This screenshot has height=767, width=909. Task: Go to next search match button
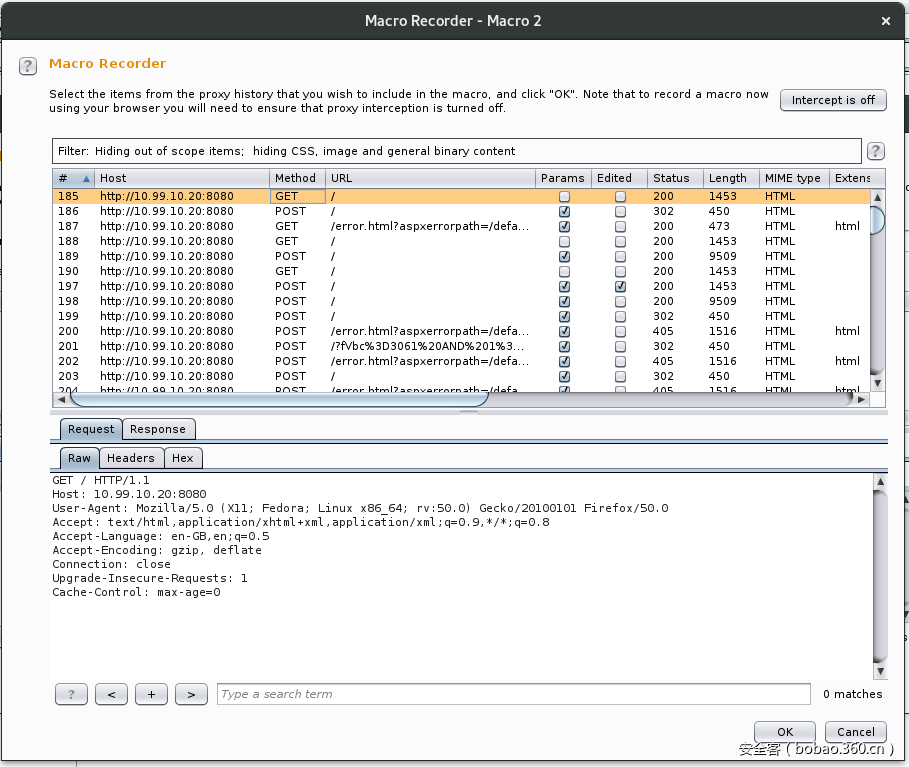point(191,694)
